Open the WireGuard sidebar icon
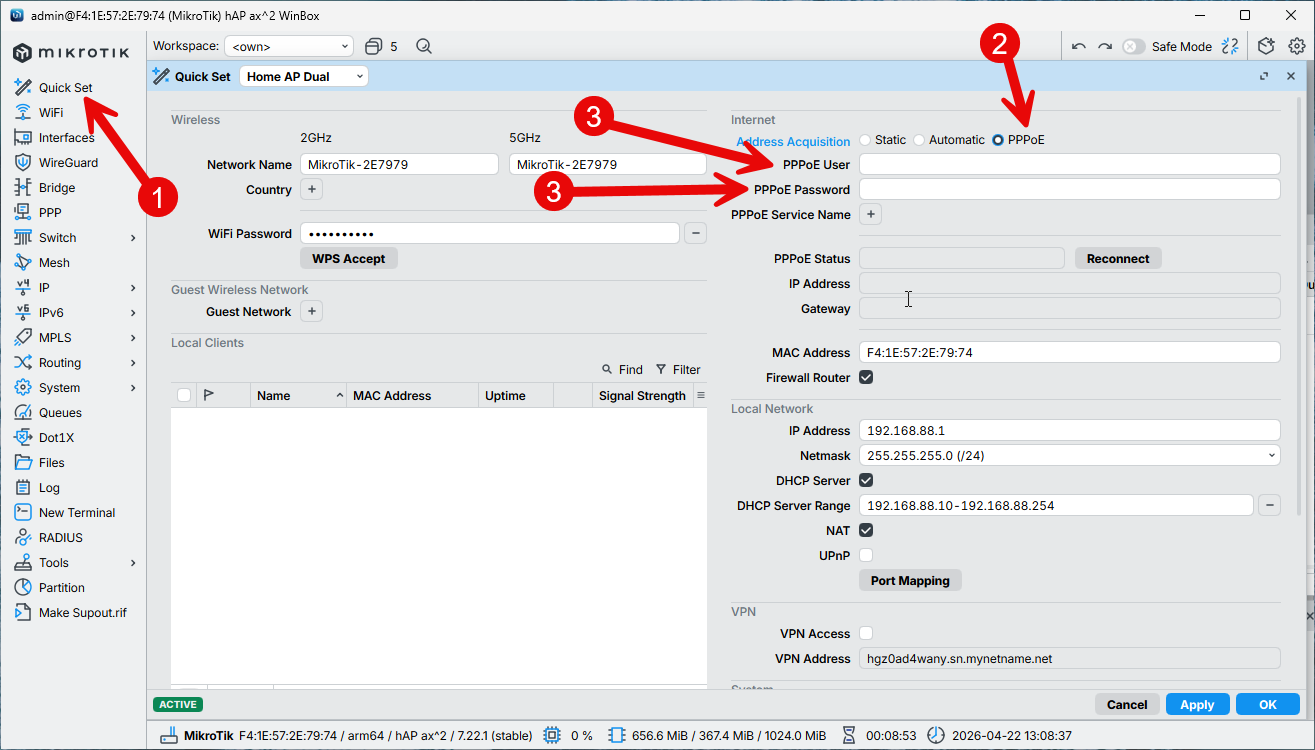This screenshot has width=1315, height=750. [x=22, y=162]
